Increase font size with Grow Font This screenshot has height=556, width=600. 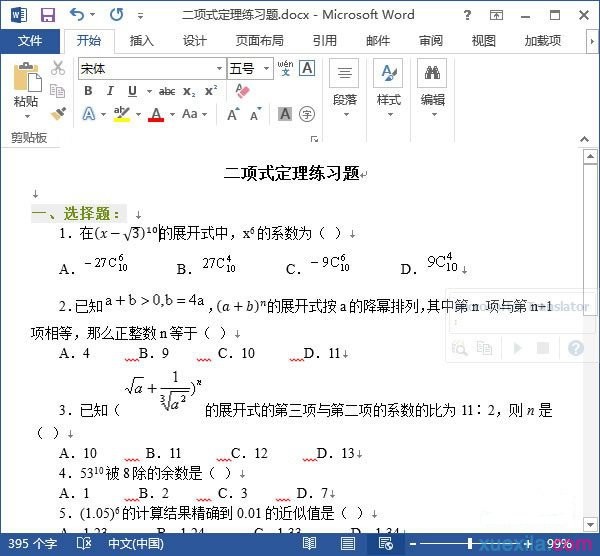[233, 114]
